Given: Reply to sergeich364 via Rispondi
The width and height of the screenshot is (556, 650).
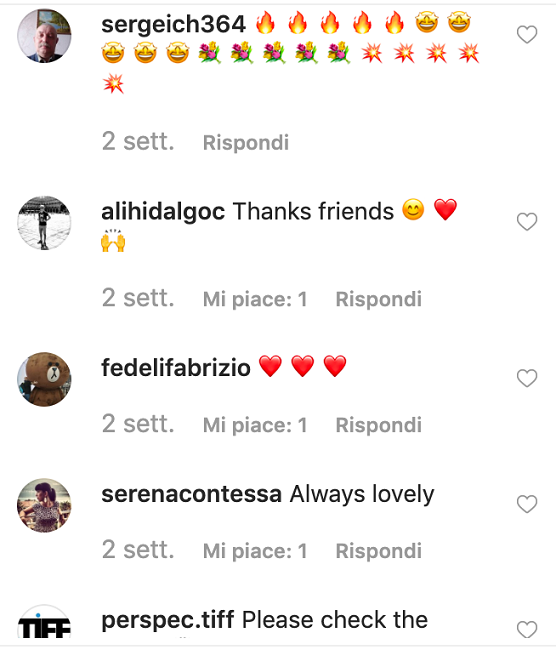Looking at the screenshot, I should (246, 143).
